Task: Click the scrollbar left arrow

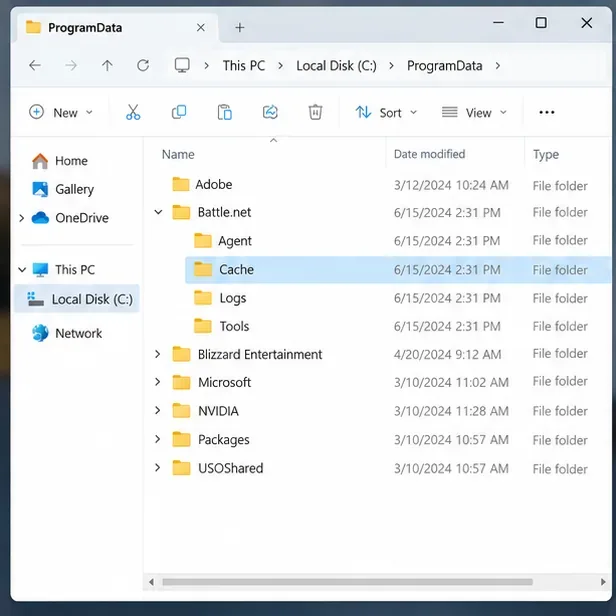Action: pyautogui.click(x=151, y=582)
